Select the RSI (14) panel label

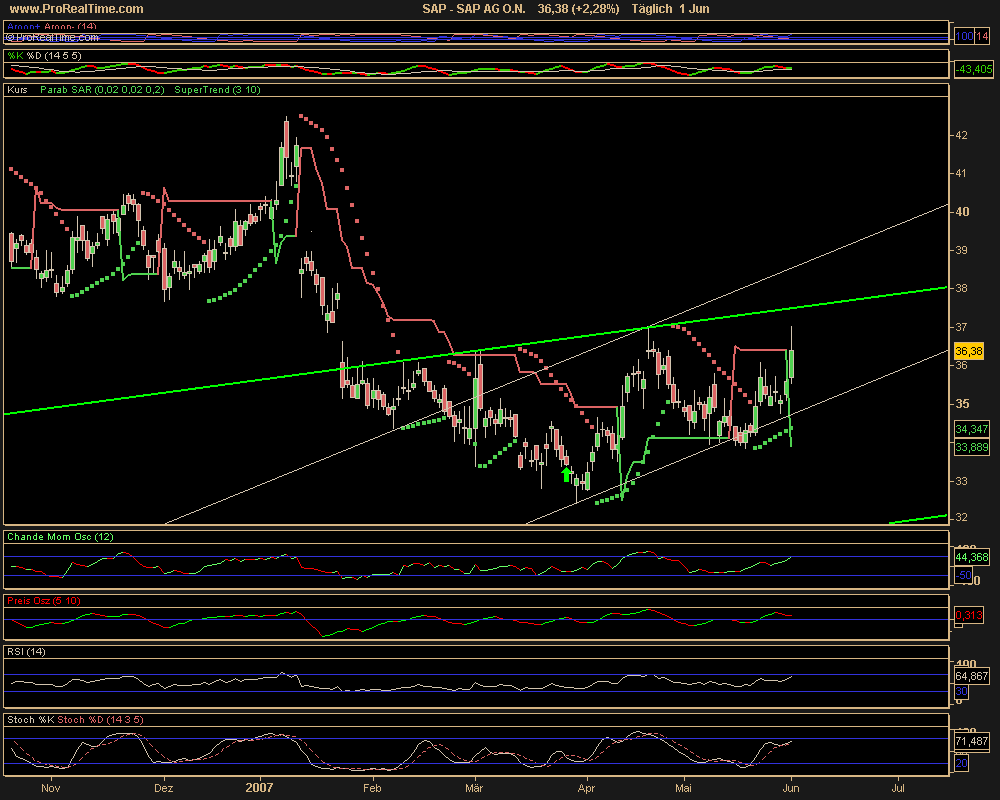27,652
